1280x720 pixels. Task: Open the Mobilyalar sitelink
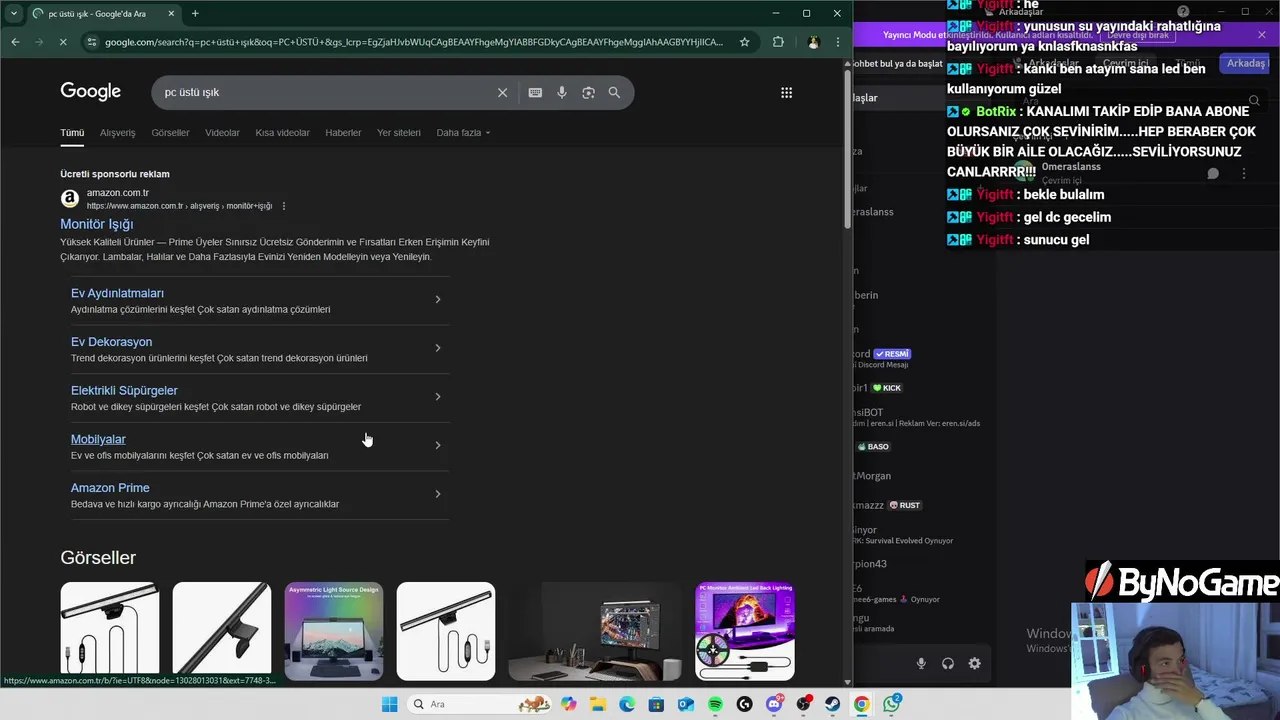pyautogui.click(x=98, y=439)
